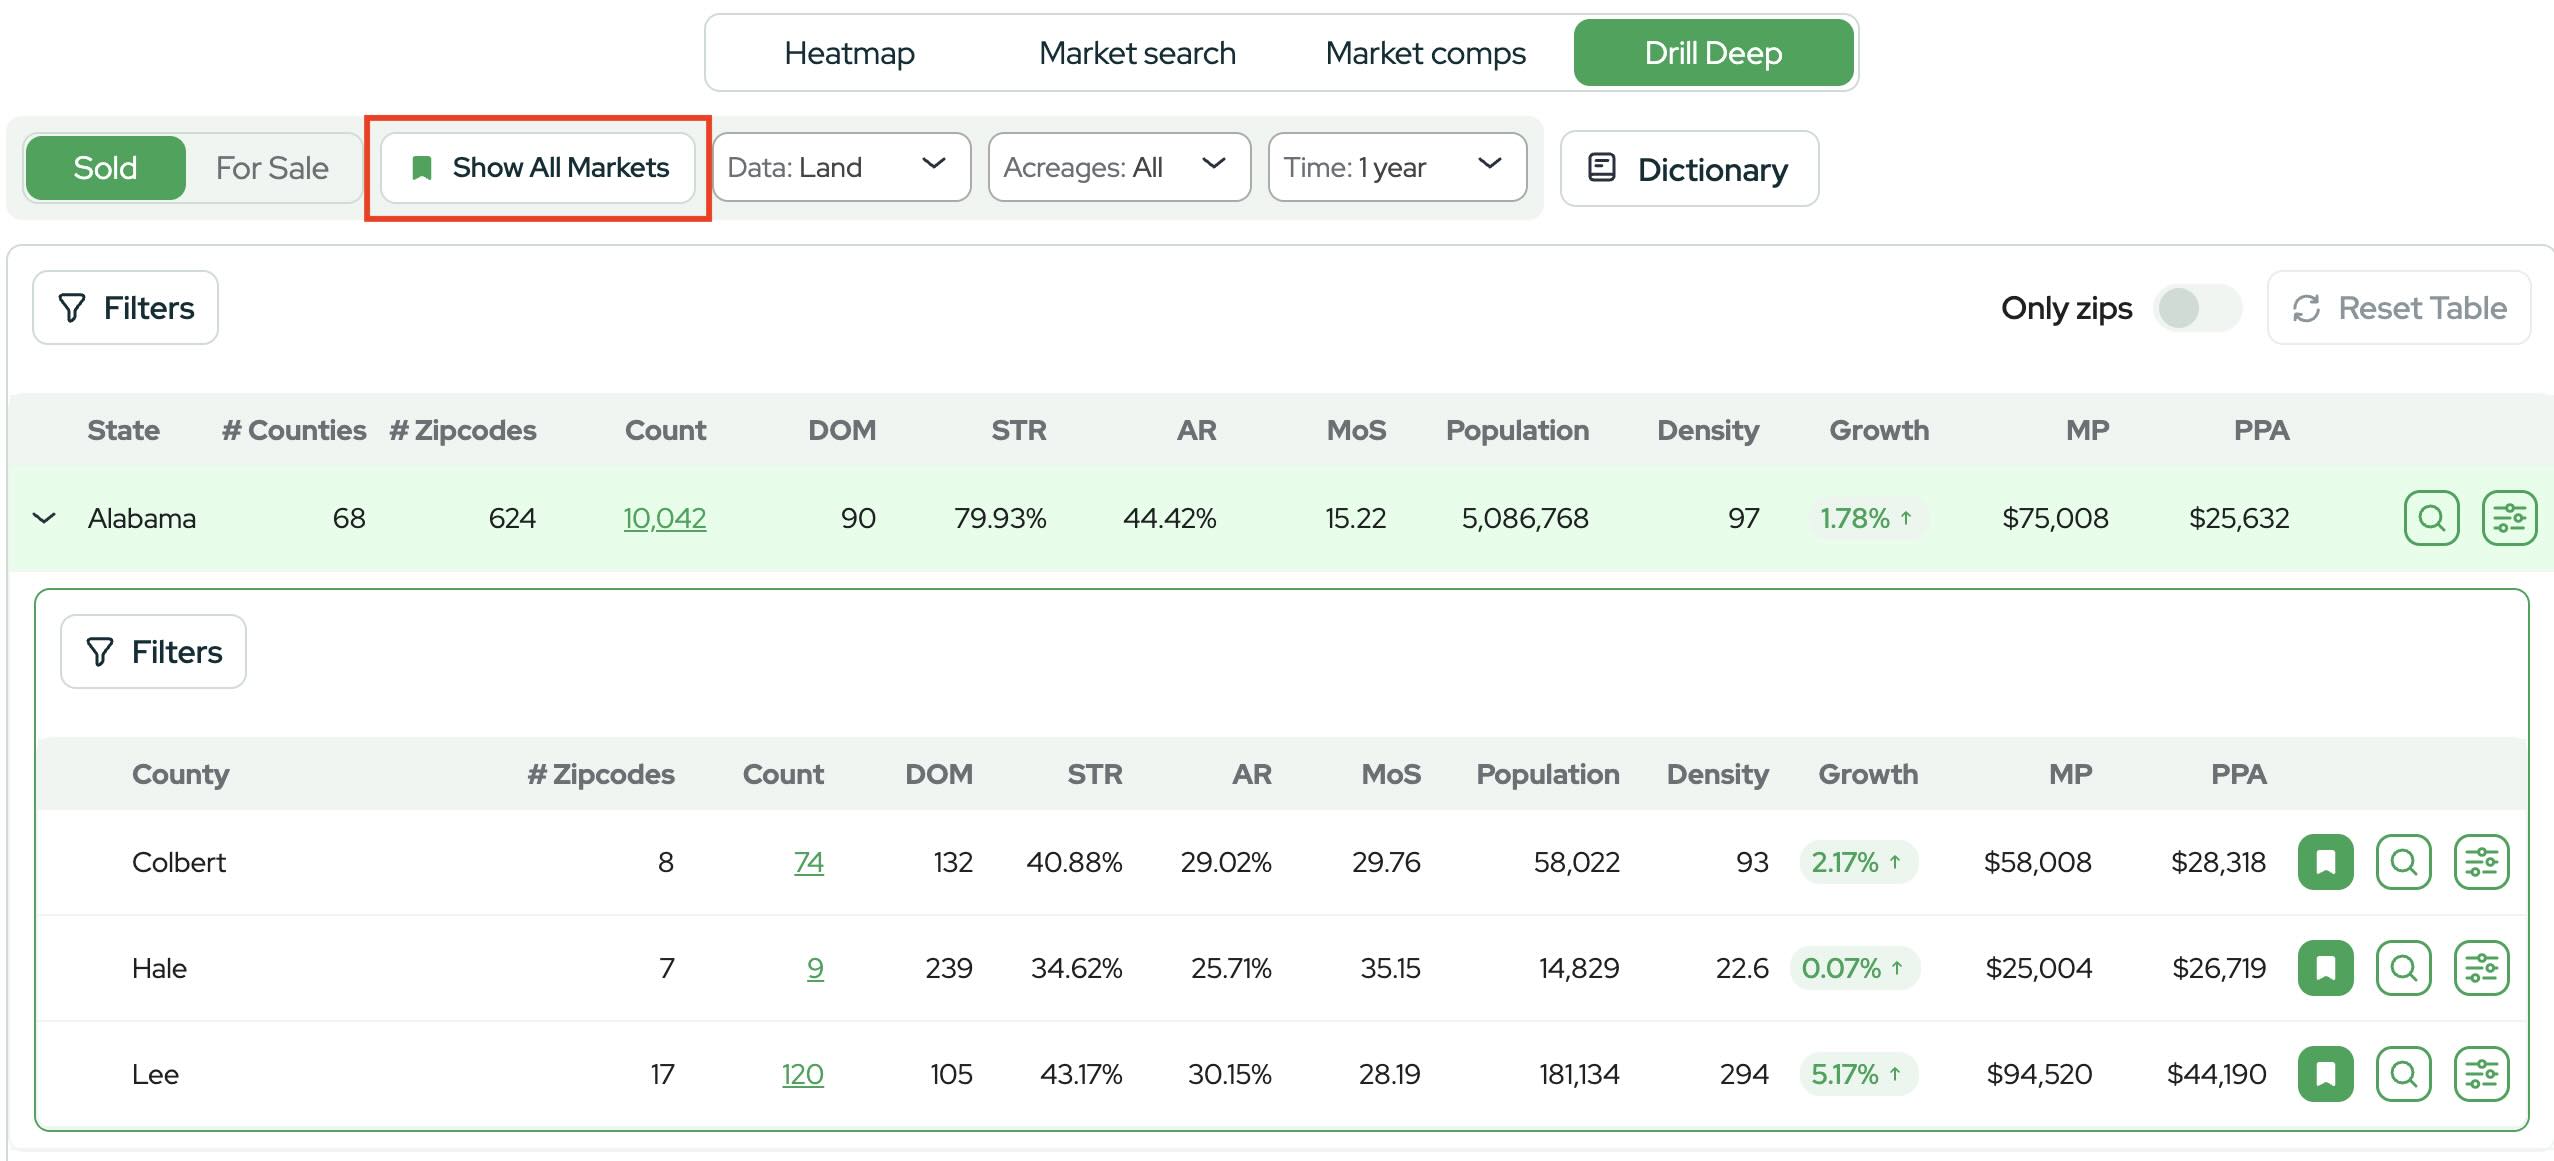Open the Alabama count link 10,042
This screenshot has width=2554, height=1161.
pos(664,518)
